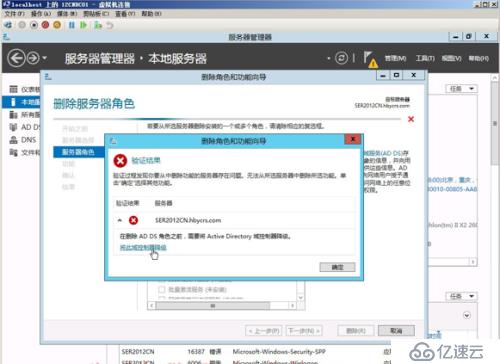Go forward in Server Manager
This screenshot has width=500, height=364.
pos(33,58)
